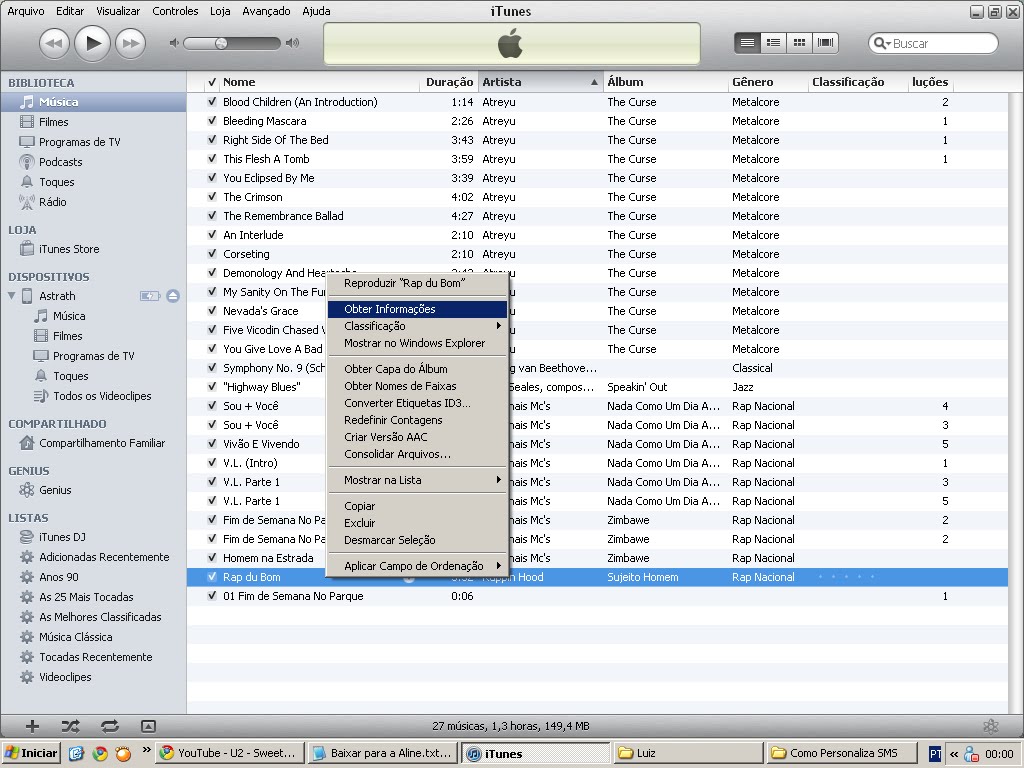
Task: Eject the Astrath device
Action: [173, 296]
